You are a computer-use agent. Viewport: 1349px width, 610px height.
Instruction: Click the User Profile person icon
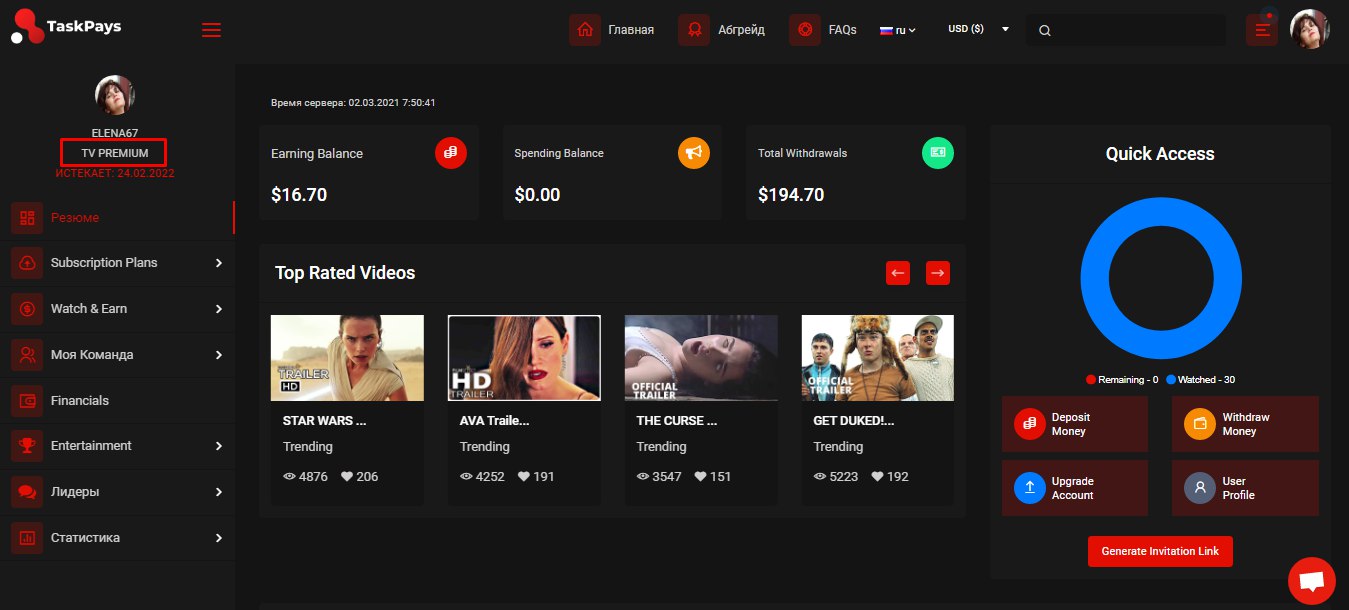coord(1200,488)
